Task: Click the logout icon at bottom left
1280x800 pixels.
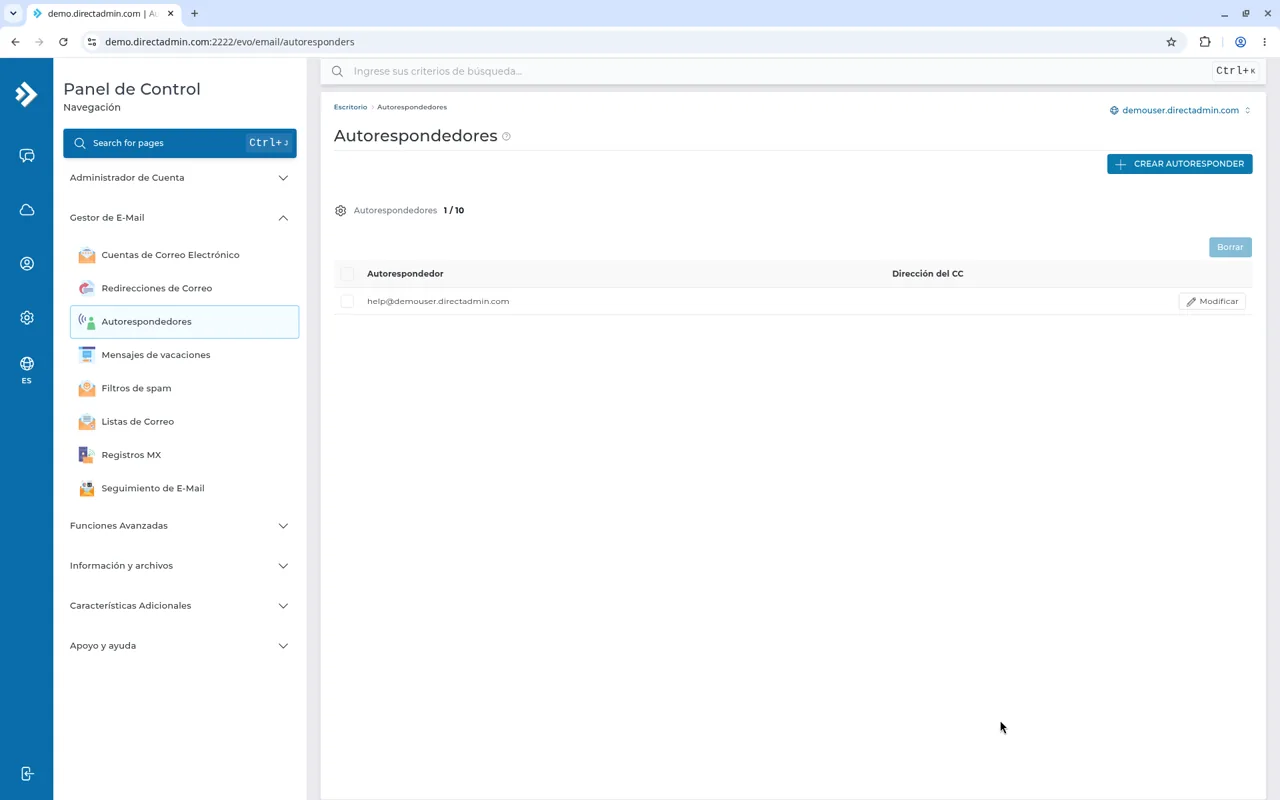Action: pos(27,774)
